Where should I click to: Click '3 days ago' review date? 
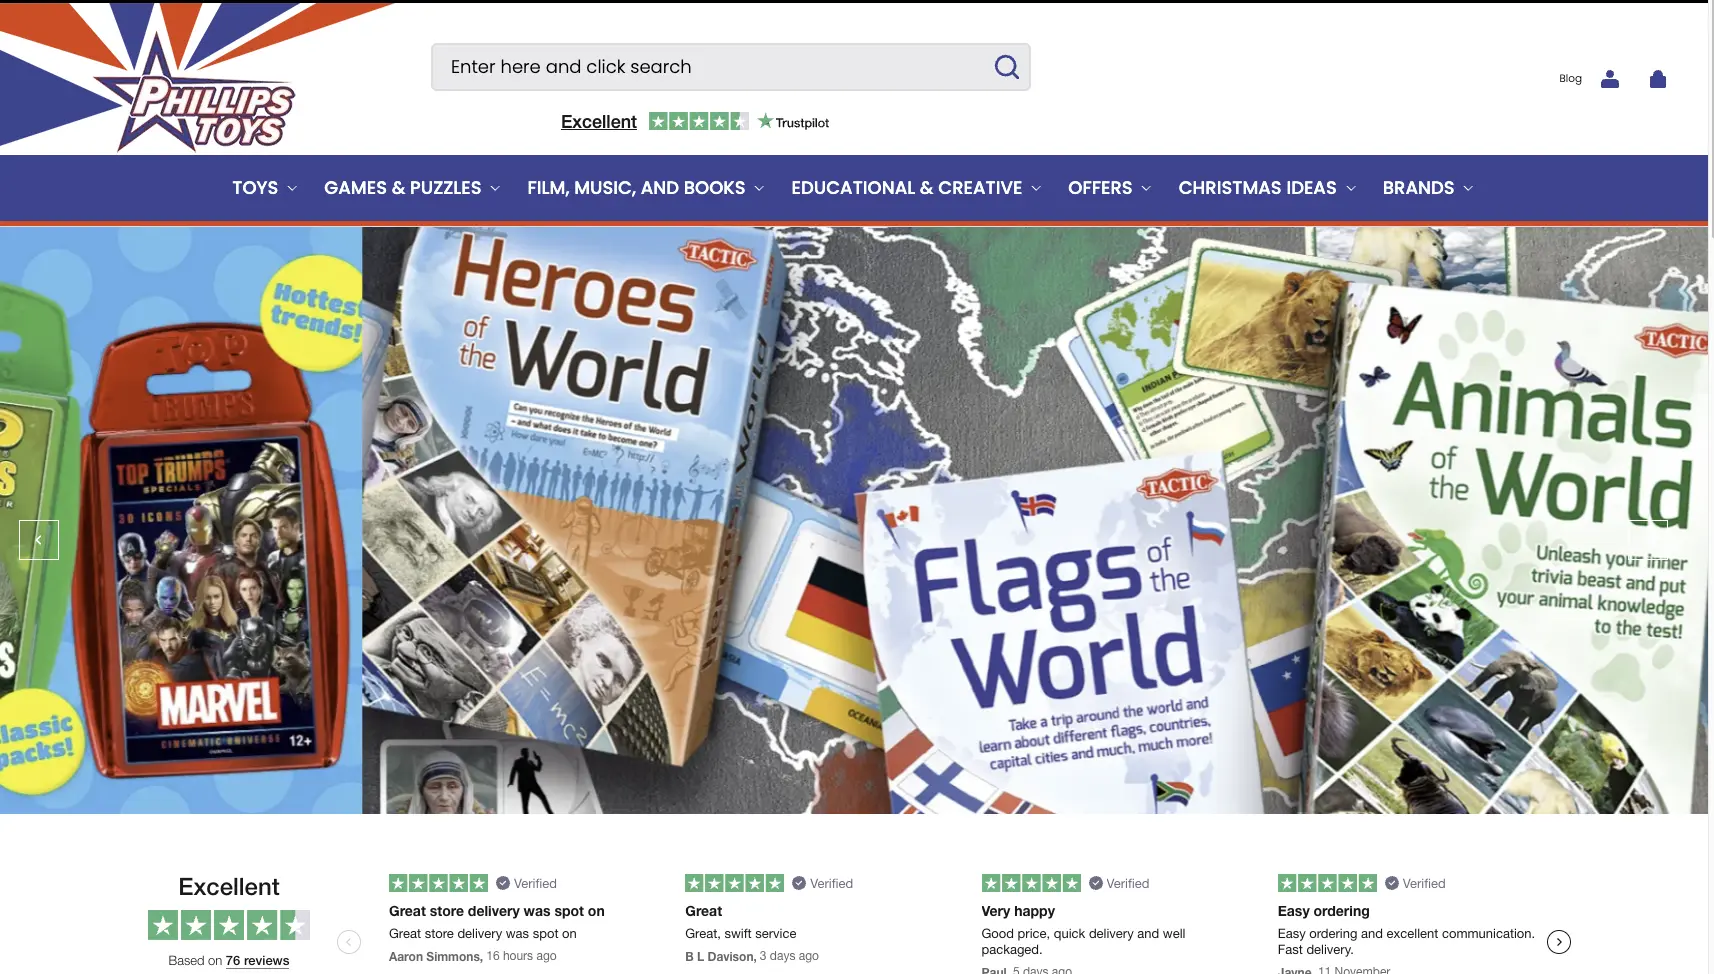(x=789, y=956)
